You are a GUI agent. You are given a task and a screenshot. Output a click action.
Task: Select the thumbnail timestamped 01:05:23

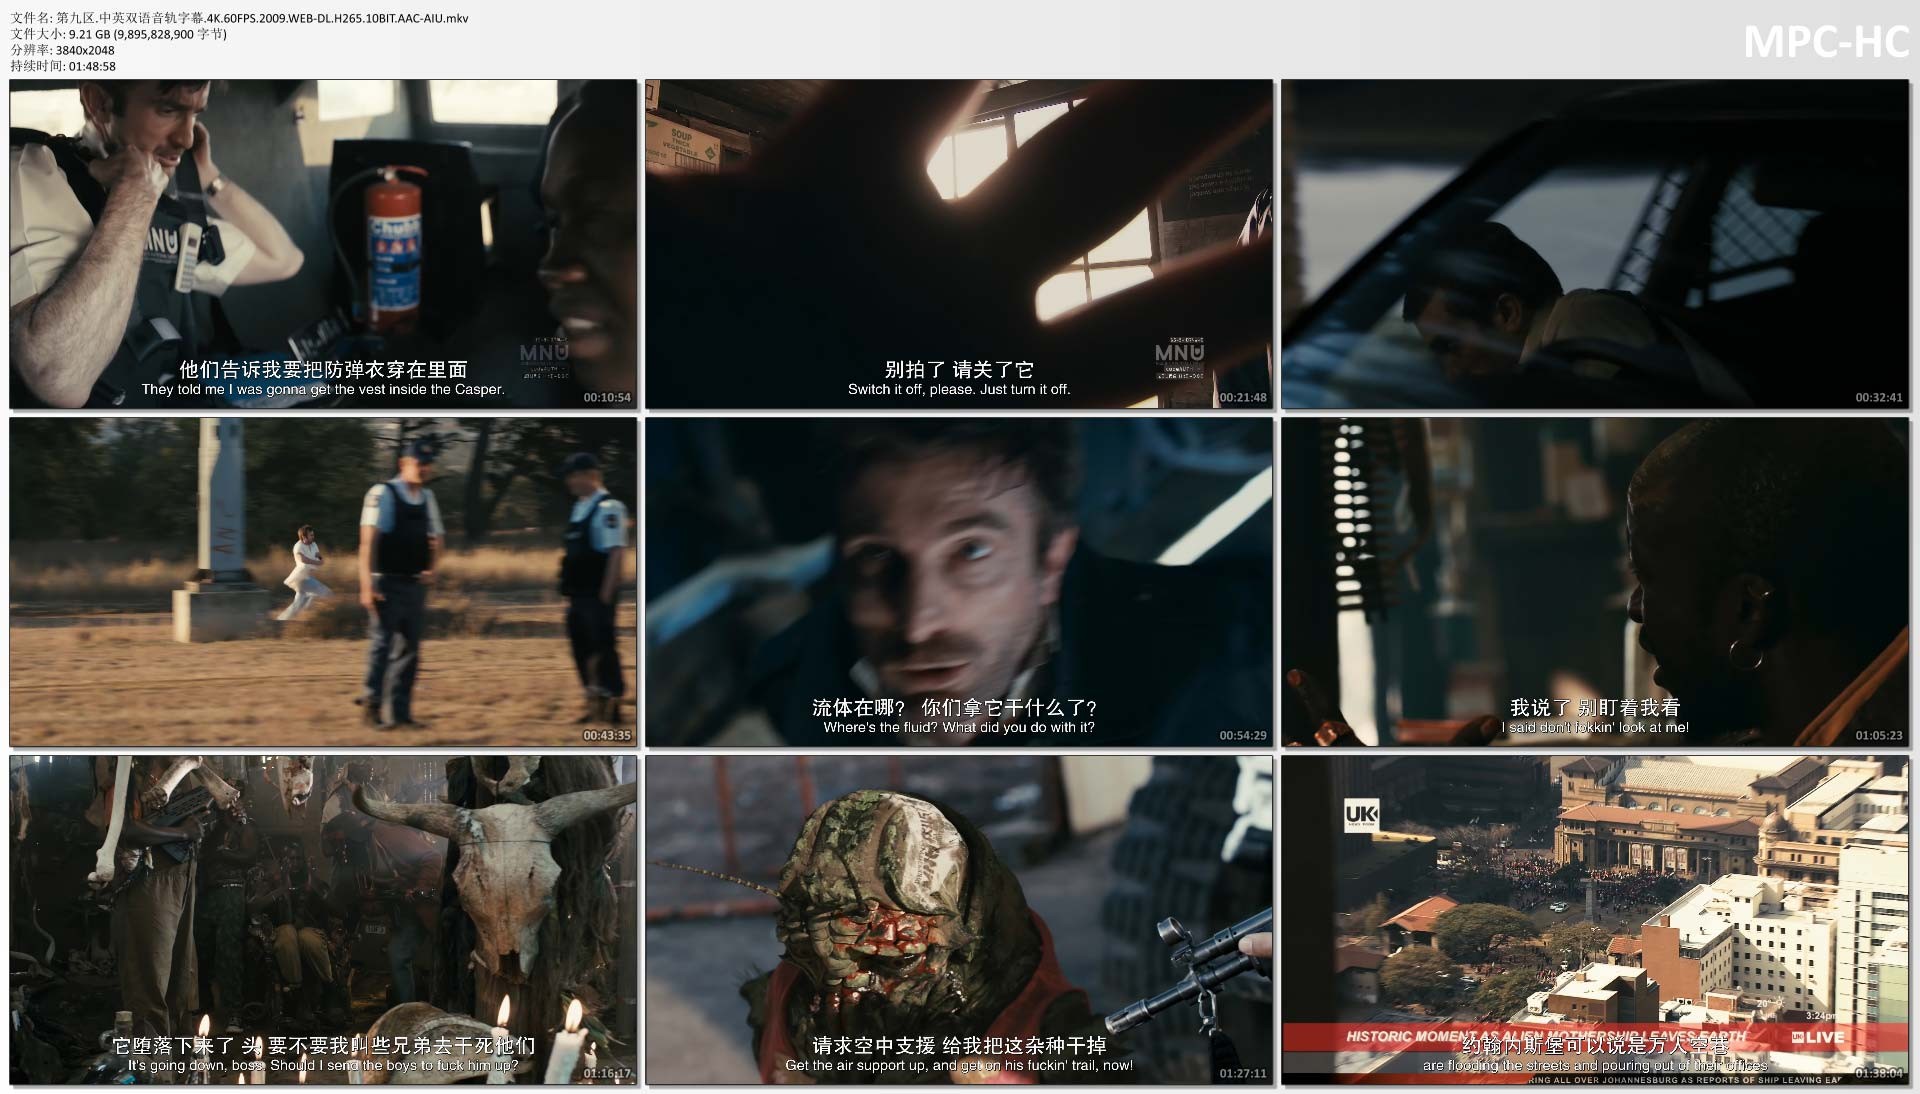1595,582
